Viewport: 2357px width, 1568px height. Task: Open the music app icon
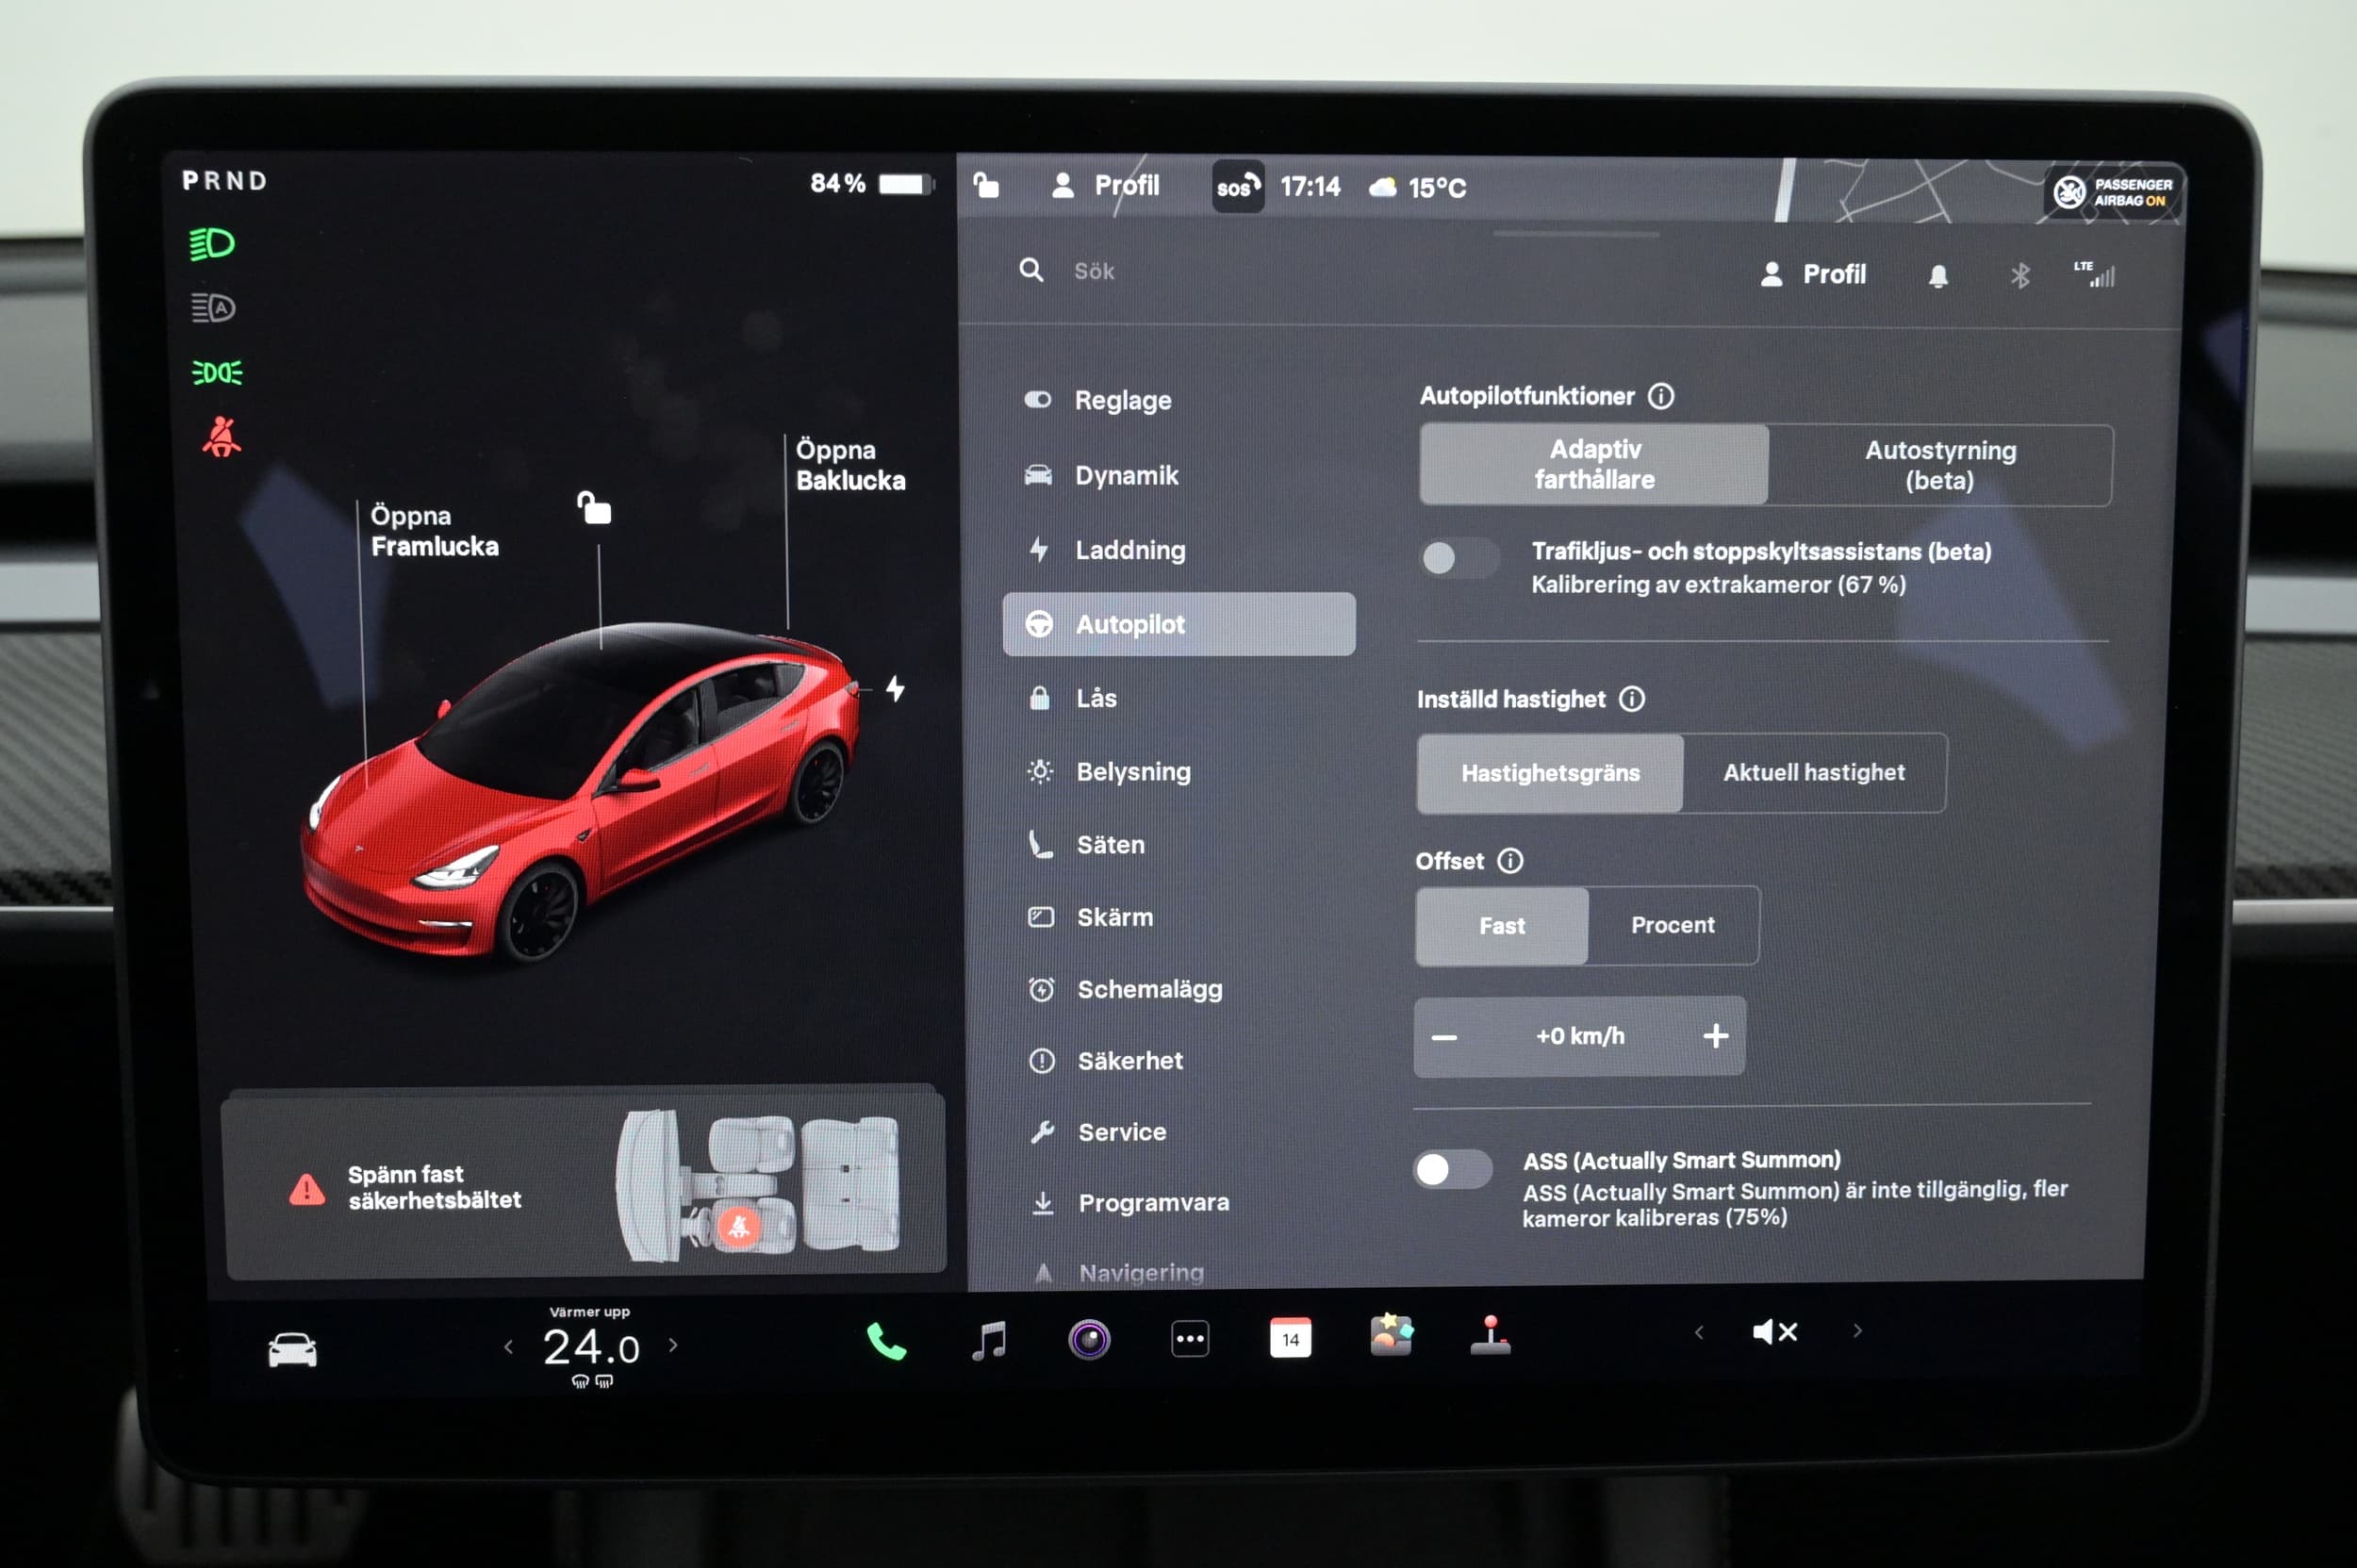[x=989, y=1340]
